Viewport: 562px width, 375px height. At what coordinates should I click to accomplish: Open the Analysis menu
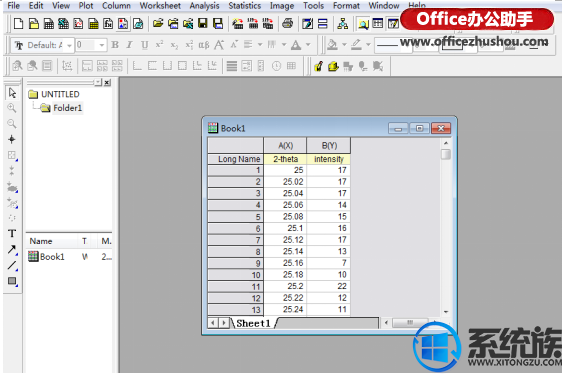point(204,6)
